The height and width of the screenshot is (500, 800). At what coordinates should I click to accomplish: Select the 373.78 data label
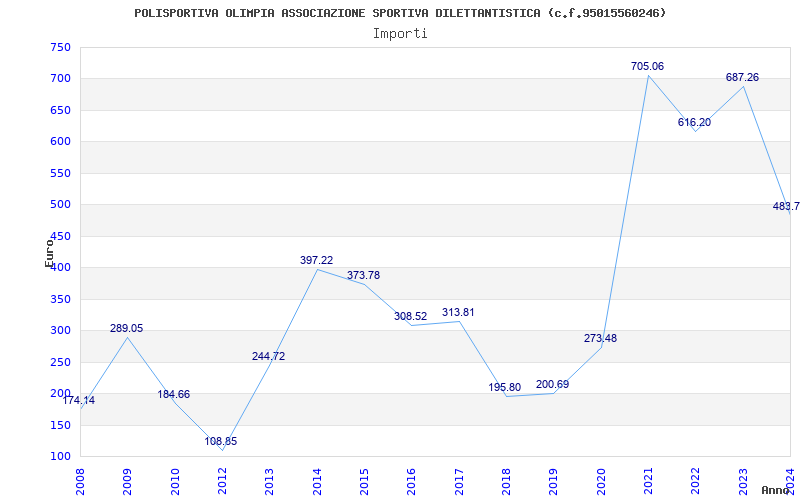pyautogui.click(x=363, y=276)
